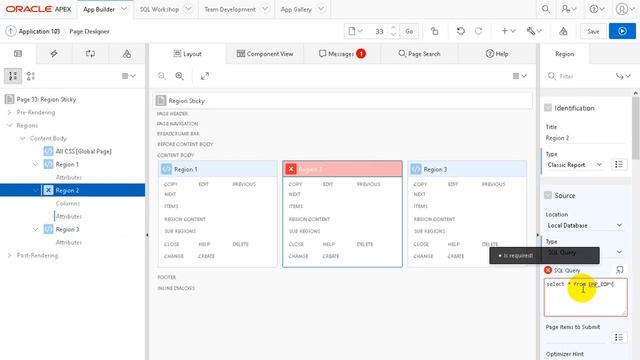
Task: Open the rendering tree options menu
Action: coord(129,76)
